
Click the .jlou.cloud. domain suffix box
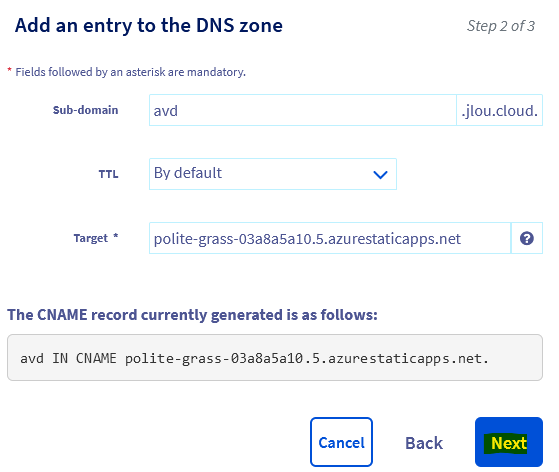(x=499, y=110)
